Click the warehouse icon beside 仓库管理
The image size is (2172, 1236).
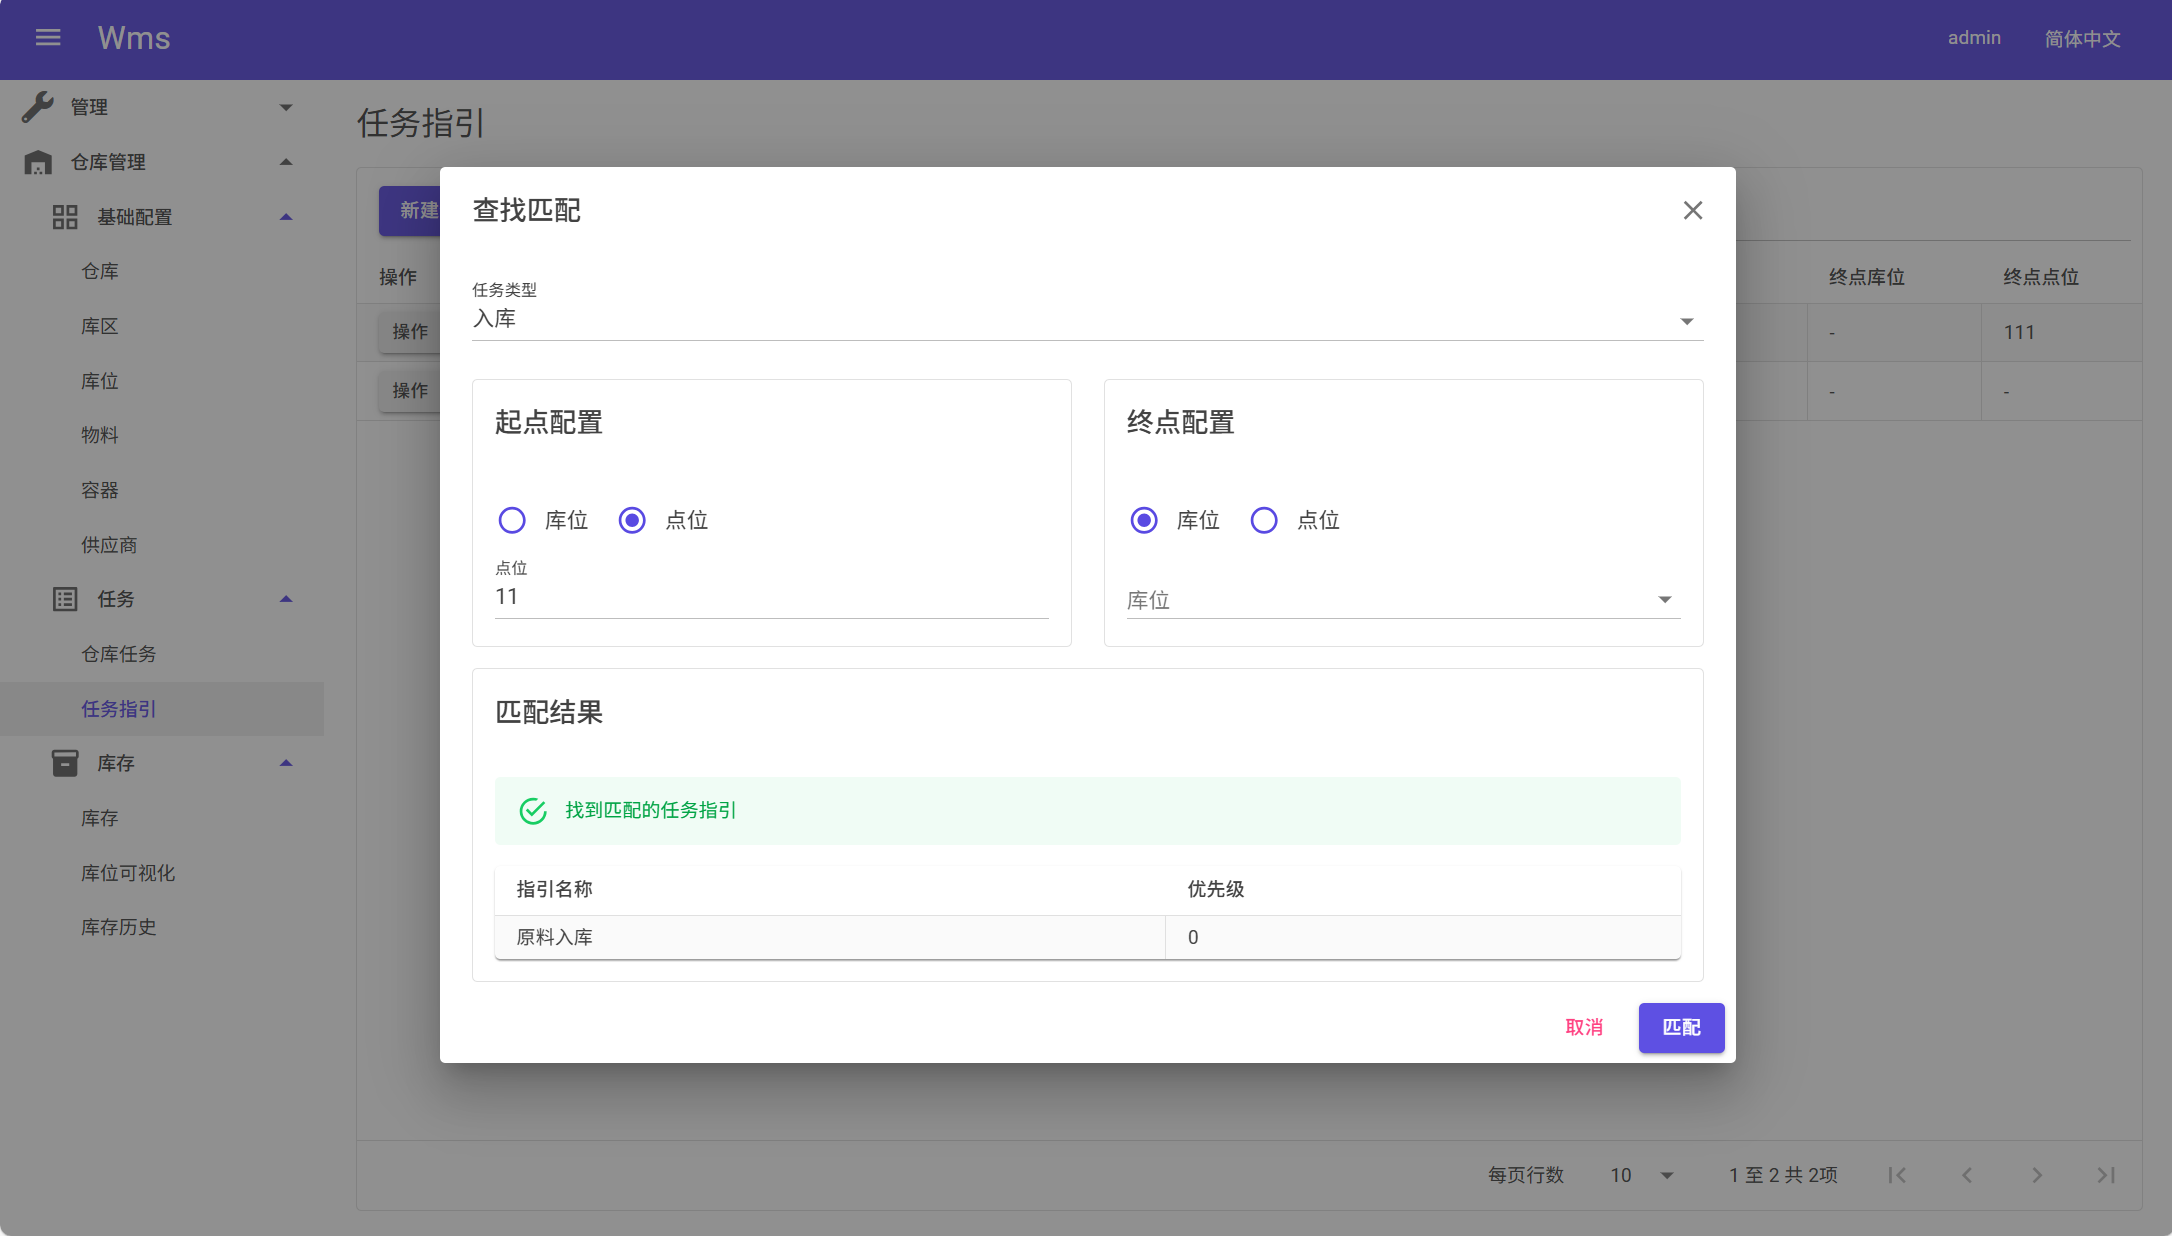tap(38, 162)
